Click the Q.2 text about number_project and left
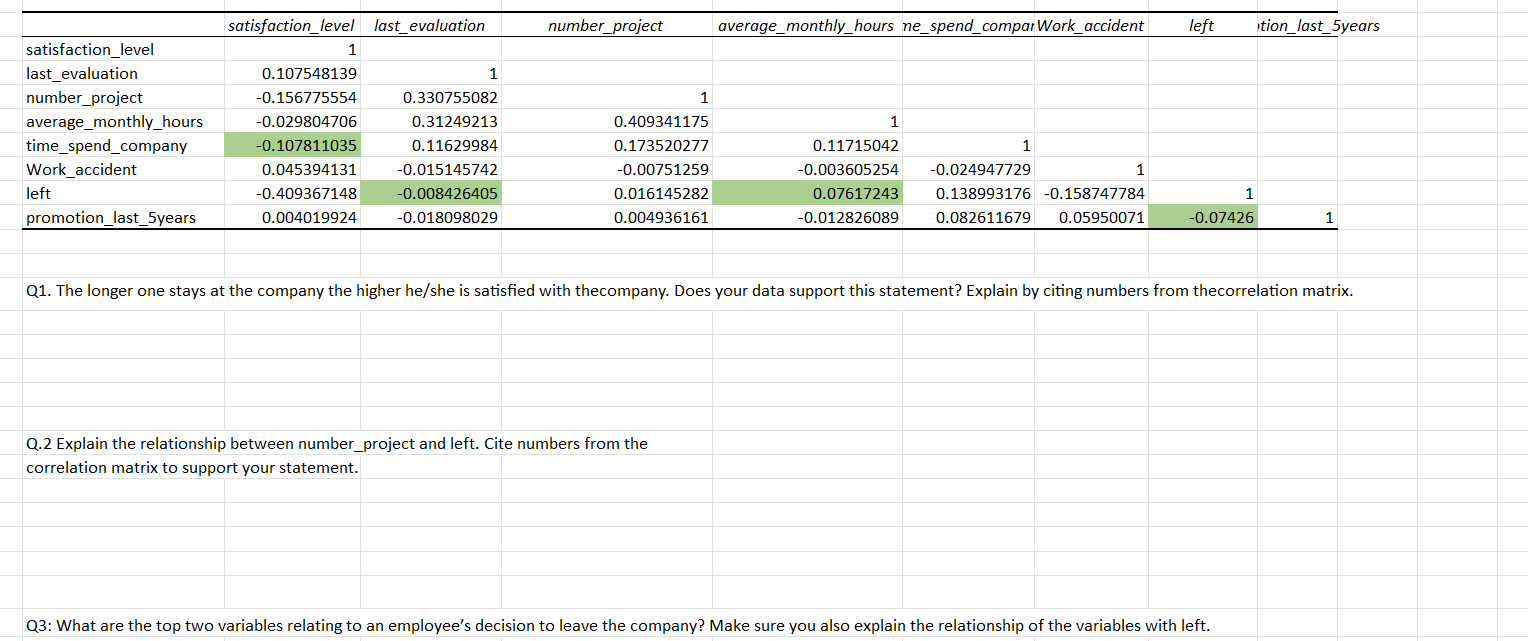The width and height of the screenshot is (1528, 641). tap(337, 443)
